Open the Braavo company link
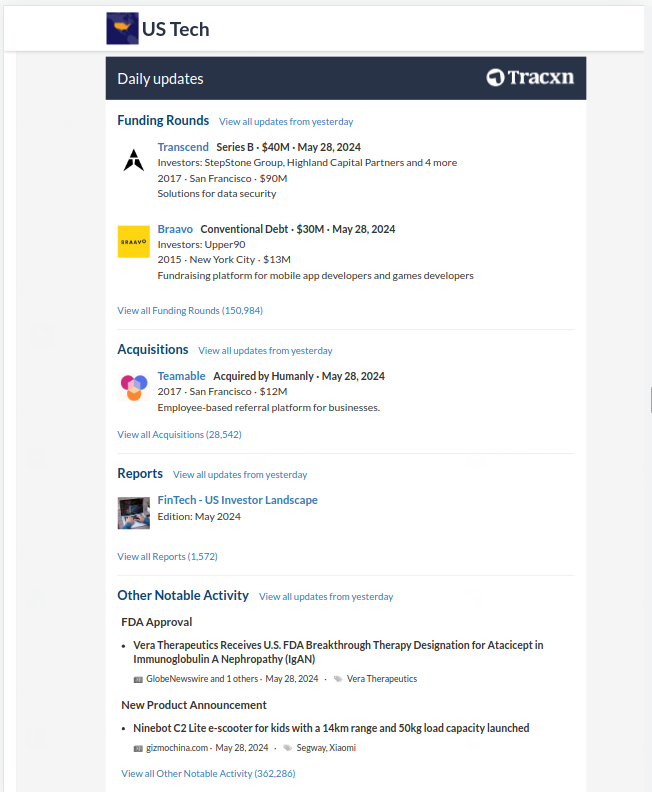The height and width of the screenshot is (792, 652). tap(175, 229)
